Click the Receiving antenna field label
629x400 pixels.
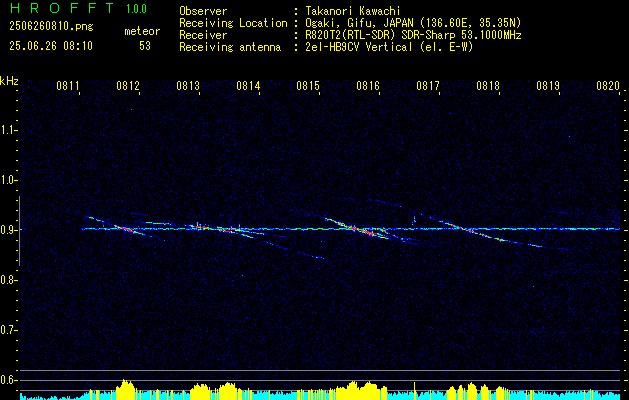pyautogui.click(x=230, y=47)
